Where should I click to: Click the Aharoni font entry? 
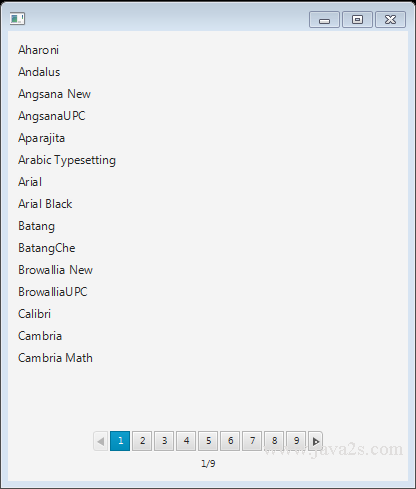(38, 50)
